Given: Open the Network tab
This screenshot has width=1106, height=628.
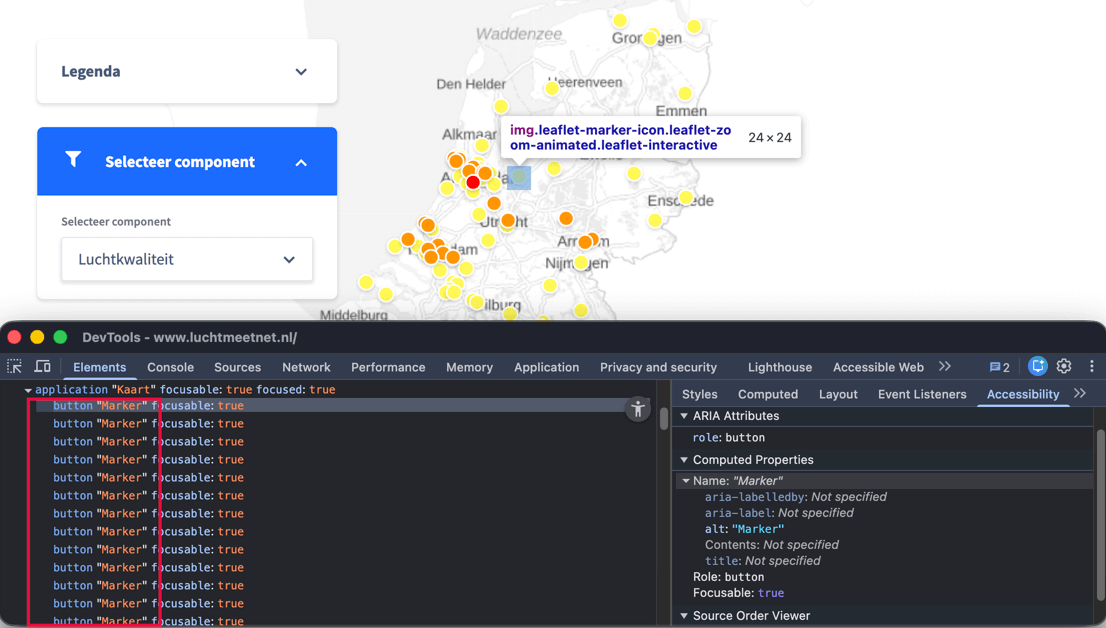Looking at the screenshot, I should (x=306, y=367).
